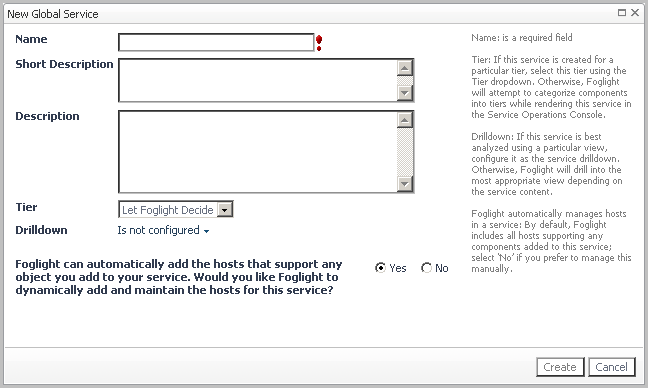Select the No radio button

point(426,268)
